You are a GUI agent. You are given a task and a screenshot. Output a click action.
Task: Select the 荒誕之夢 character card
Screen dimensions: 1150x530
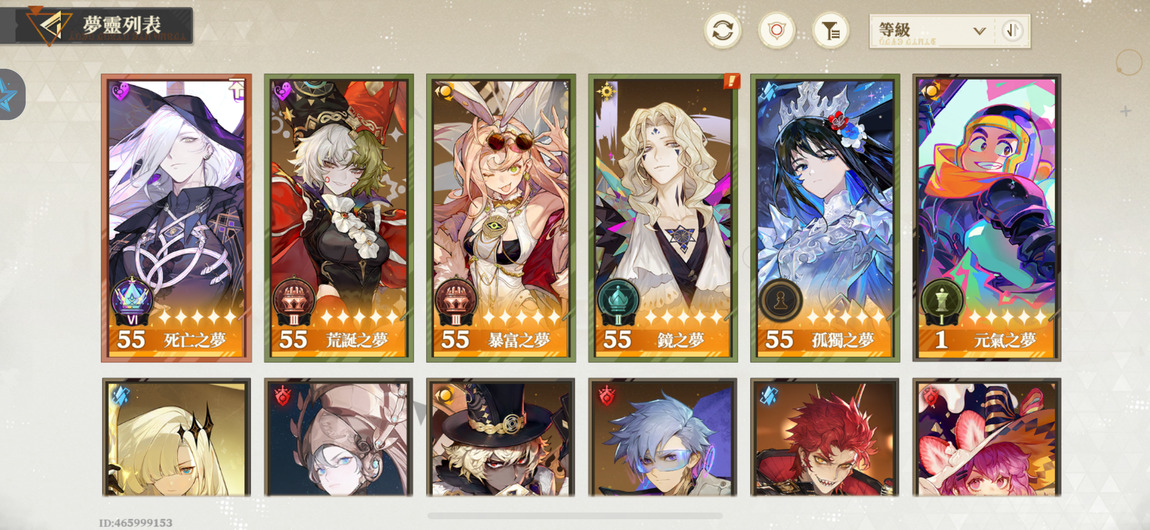338,218
